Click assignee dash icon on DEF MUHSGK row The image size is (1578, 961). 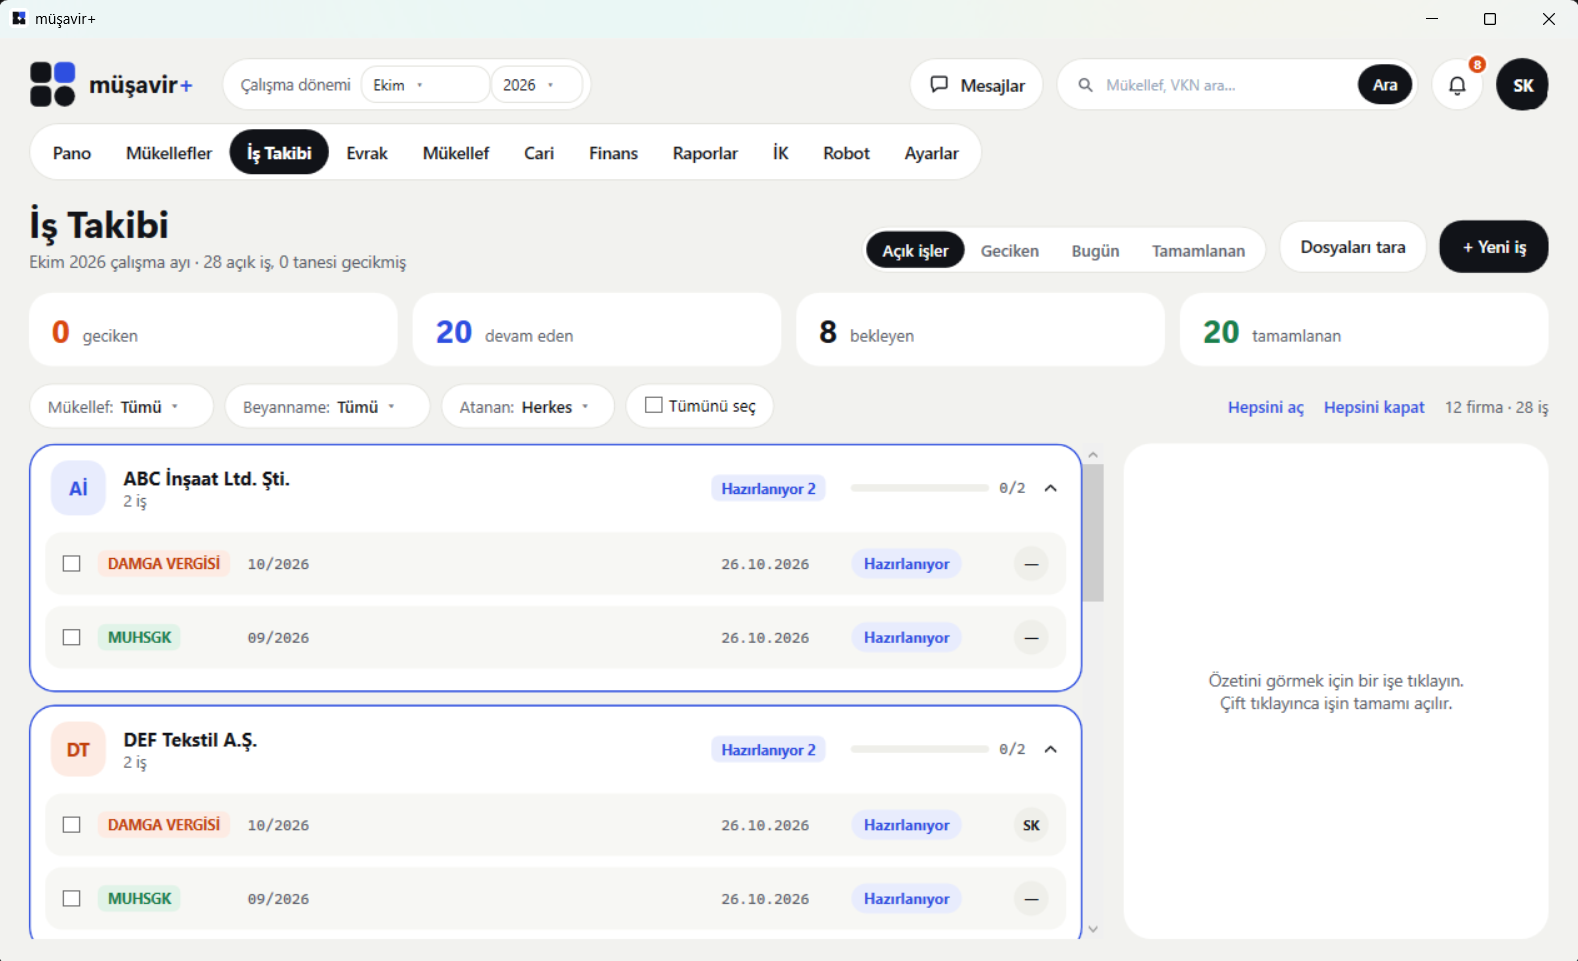click(x=1031, y=898)
